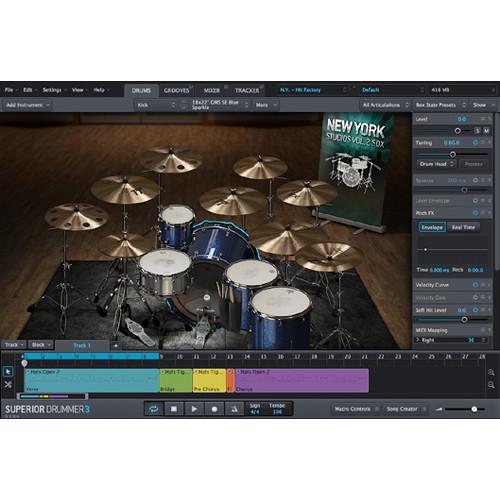Screen dimensions: 500x500
Task: Open the Kick instrument selector dropdown
Action: 156,105
